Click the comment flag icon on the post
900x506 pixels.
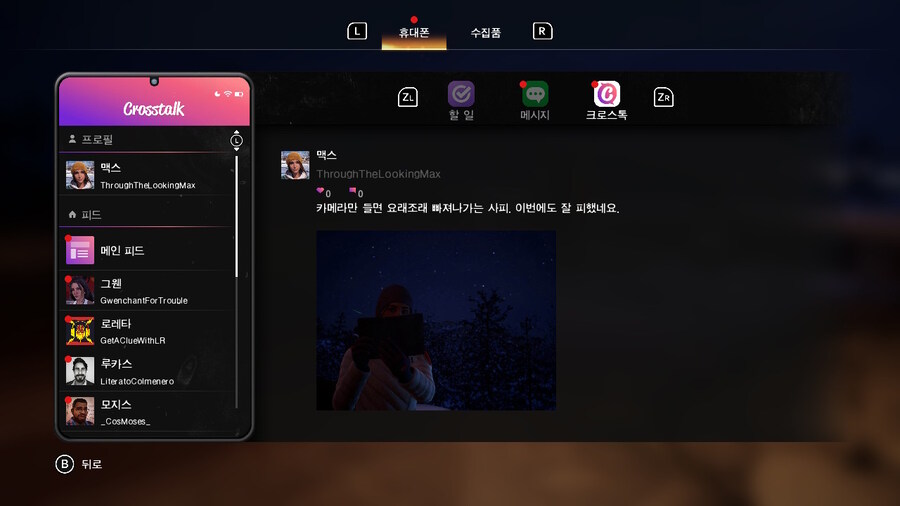[352, 190]
